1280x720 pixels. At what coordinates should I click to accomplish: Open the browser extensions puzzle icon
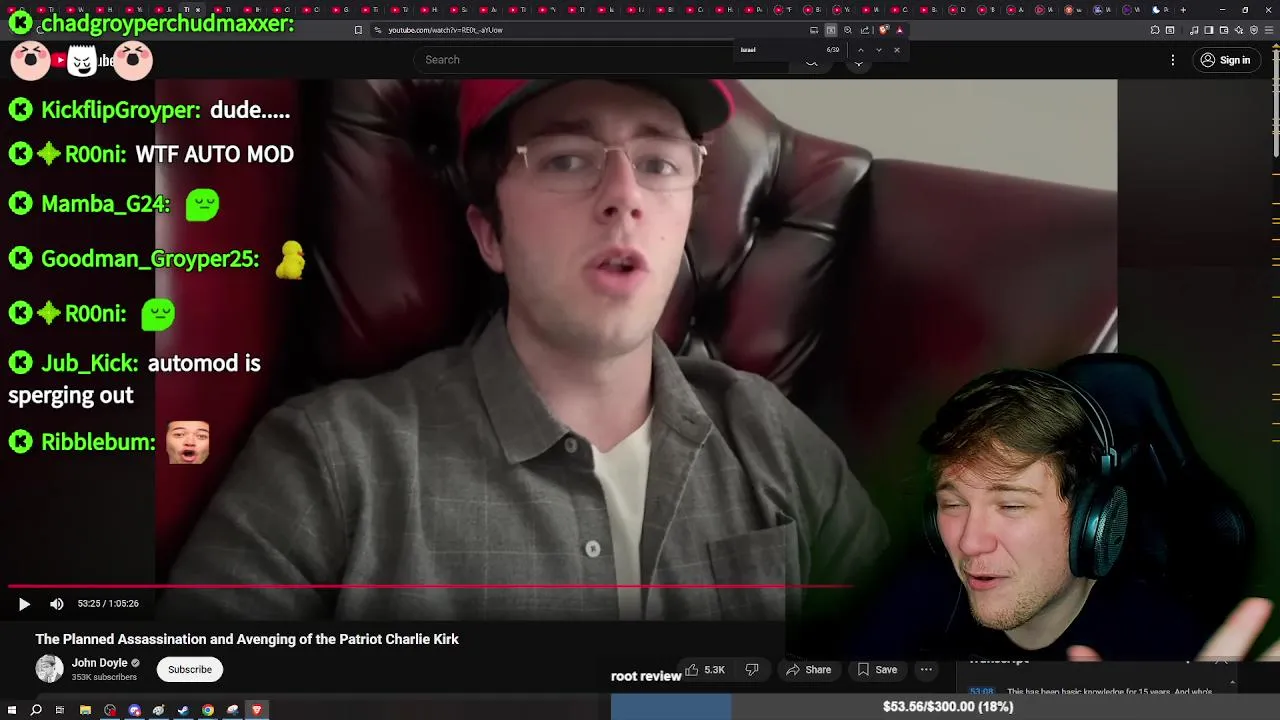click(x=1155, y=30)
